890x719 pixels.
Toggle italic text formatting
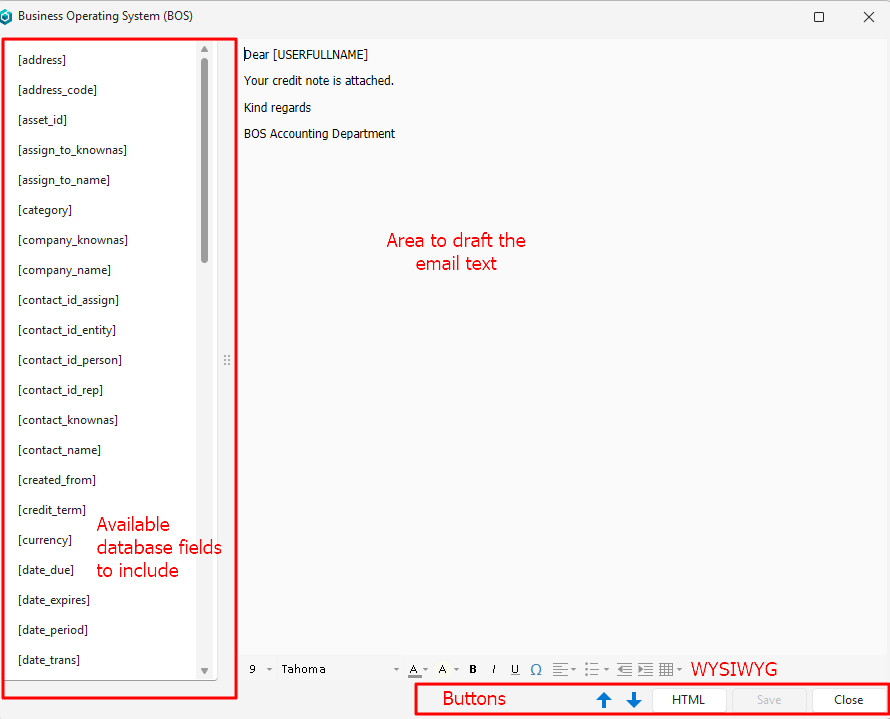(x=494, y=670)
